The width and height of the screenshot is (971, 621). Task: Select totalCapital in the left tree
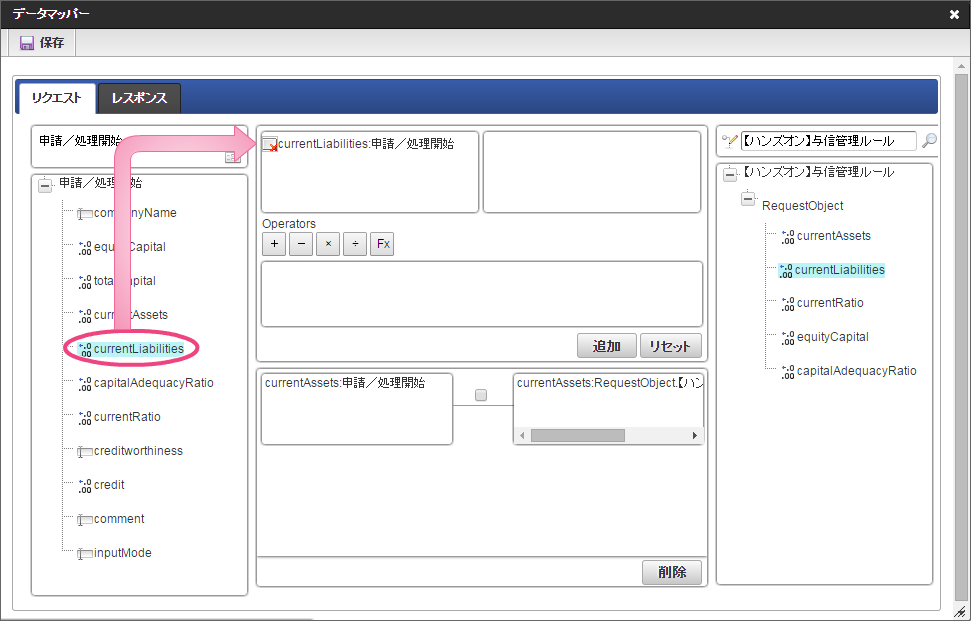pos(124,281)
